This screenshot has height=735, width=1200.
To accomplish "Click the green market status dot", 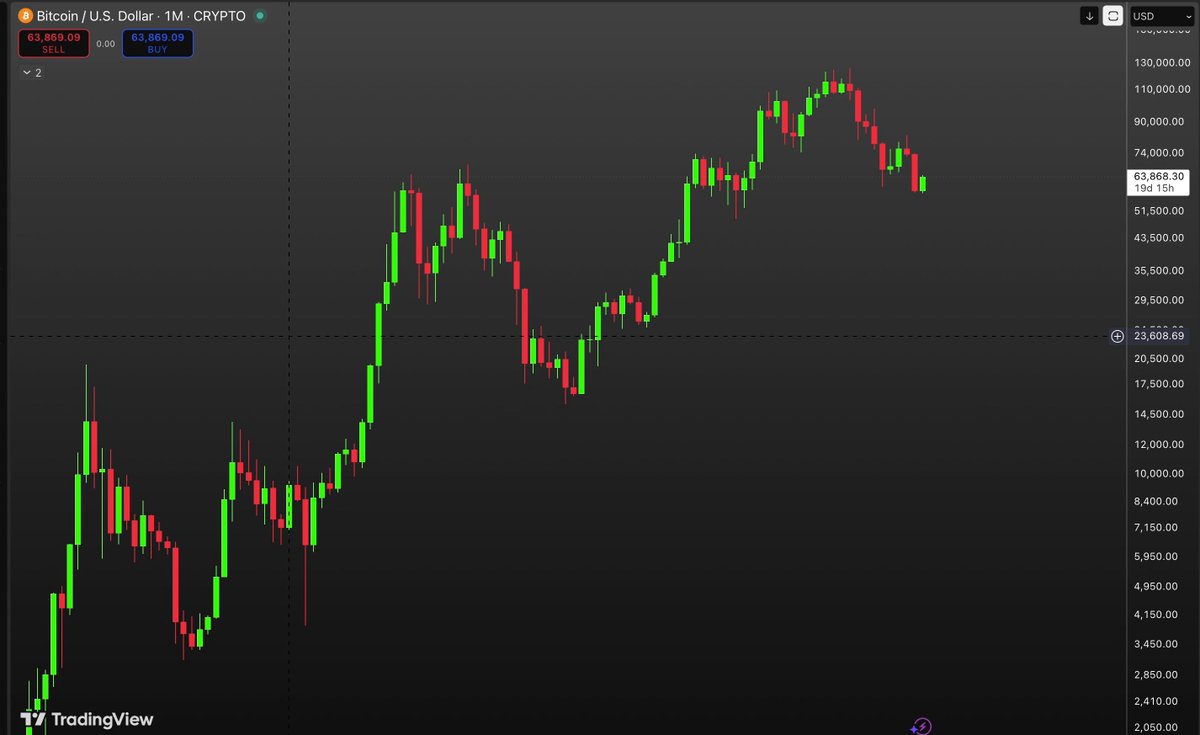I will tap(260, 16).
